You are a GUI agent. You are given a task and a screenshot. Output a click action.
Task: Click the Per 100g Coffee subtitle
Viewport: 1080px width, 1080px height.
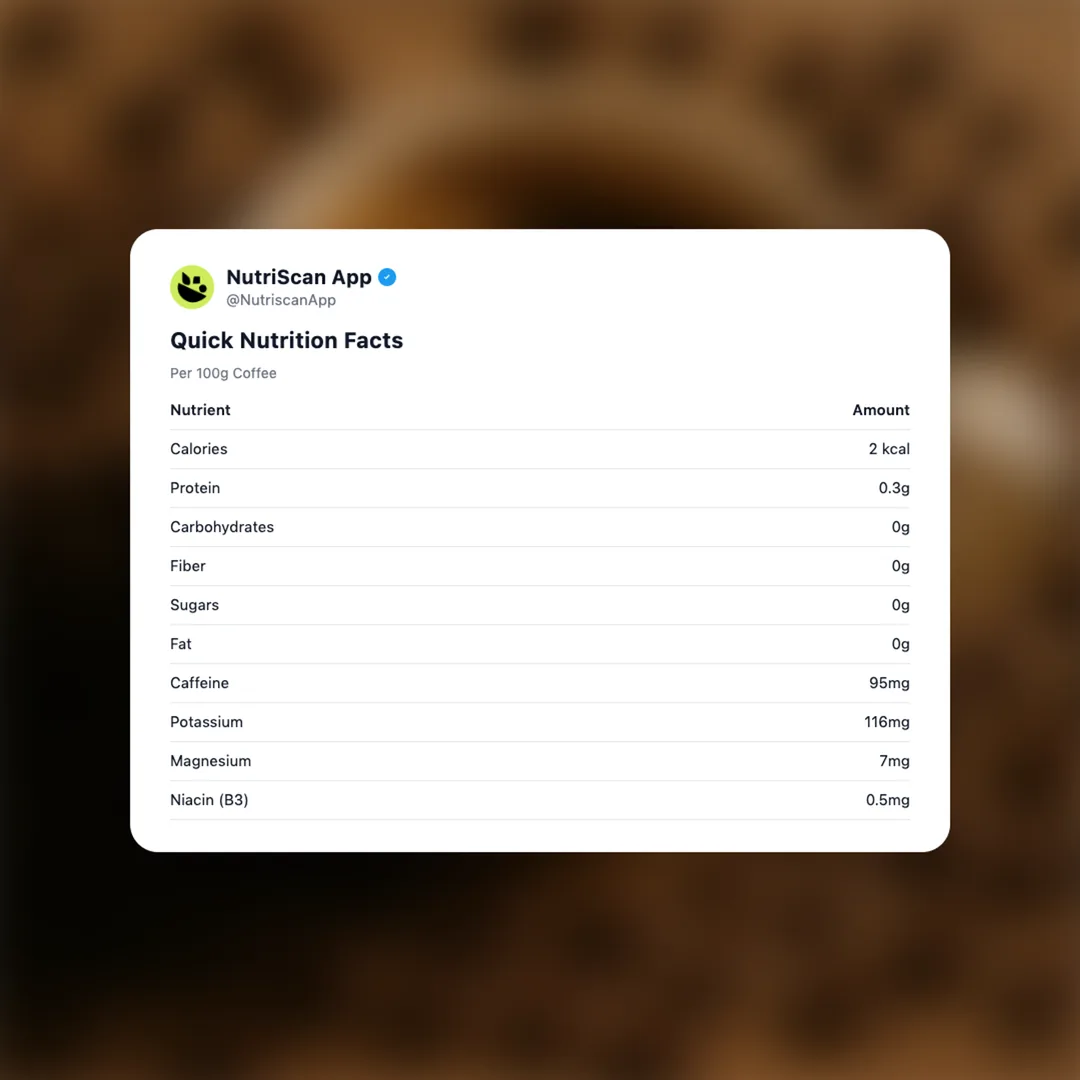tap(223, 373)
